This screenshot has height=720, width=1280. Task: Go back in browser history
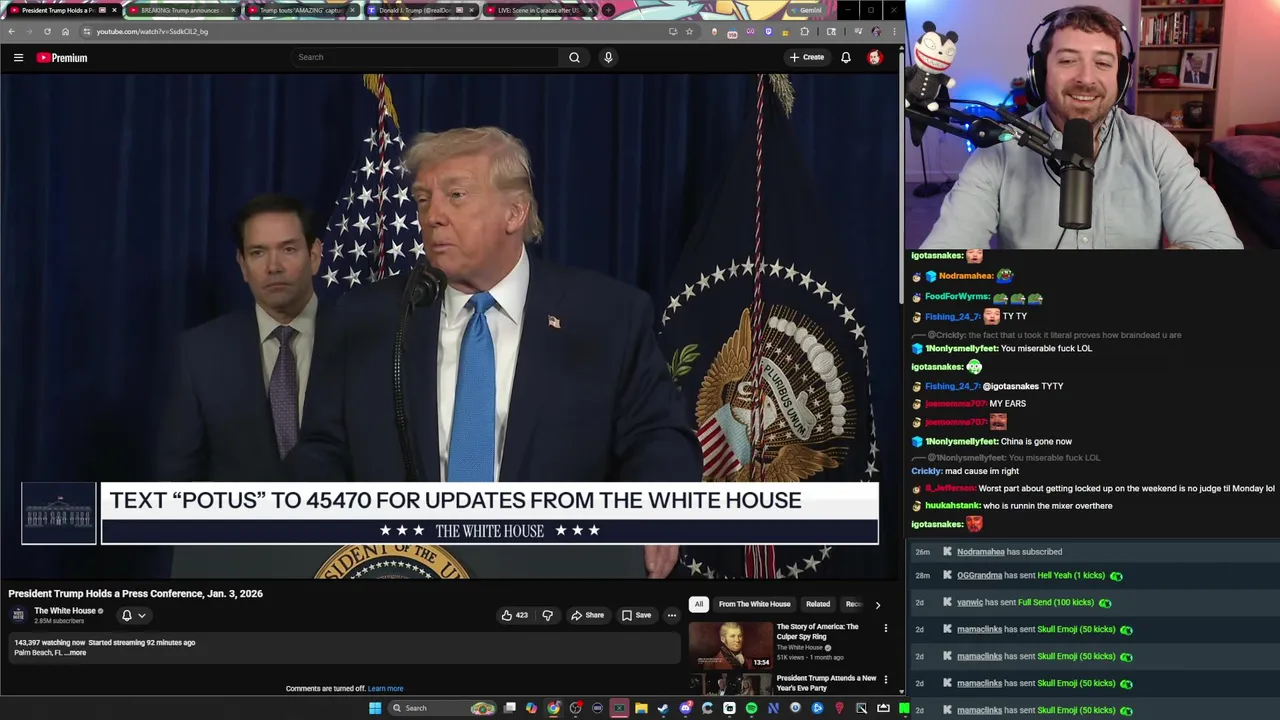point(11,31)
